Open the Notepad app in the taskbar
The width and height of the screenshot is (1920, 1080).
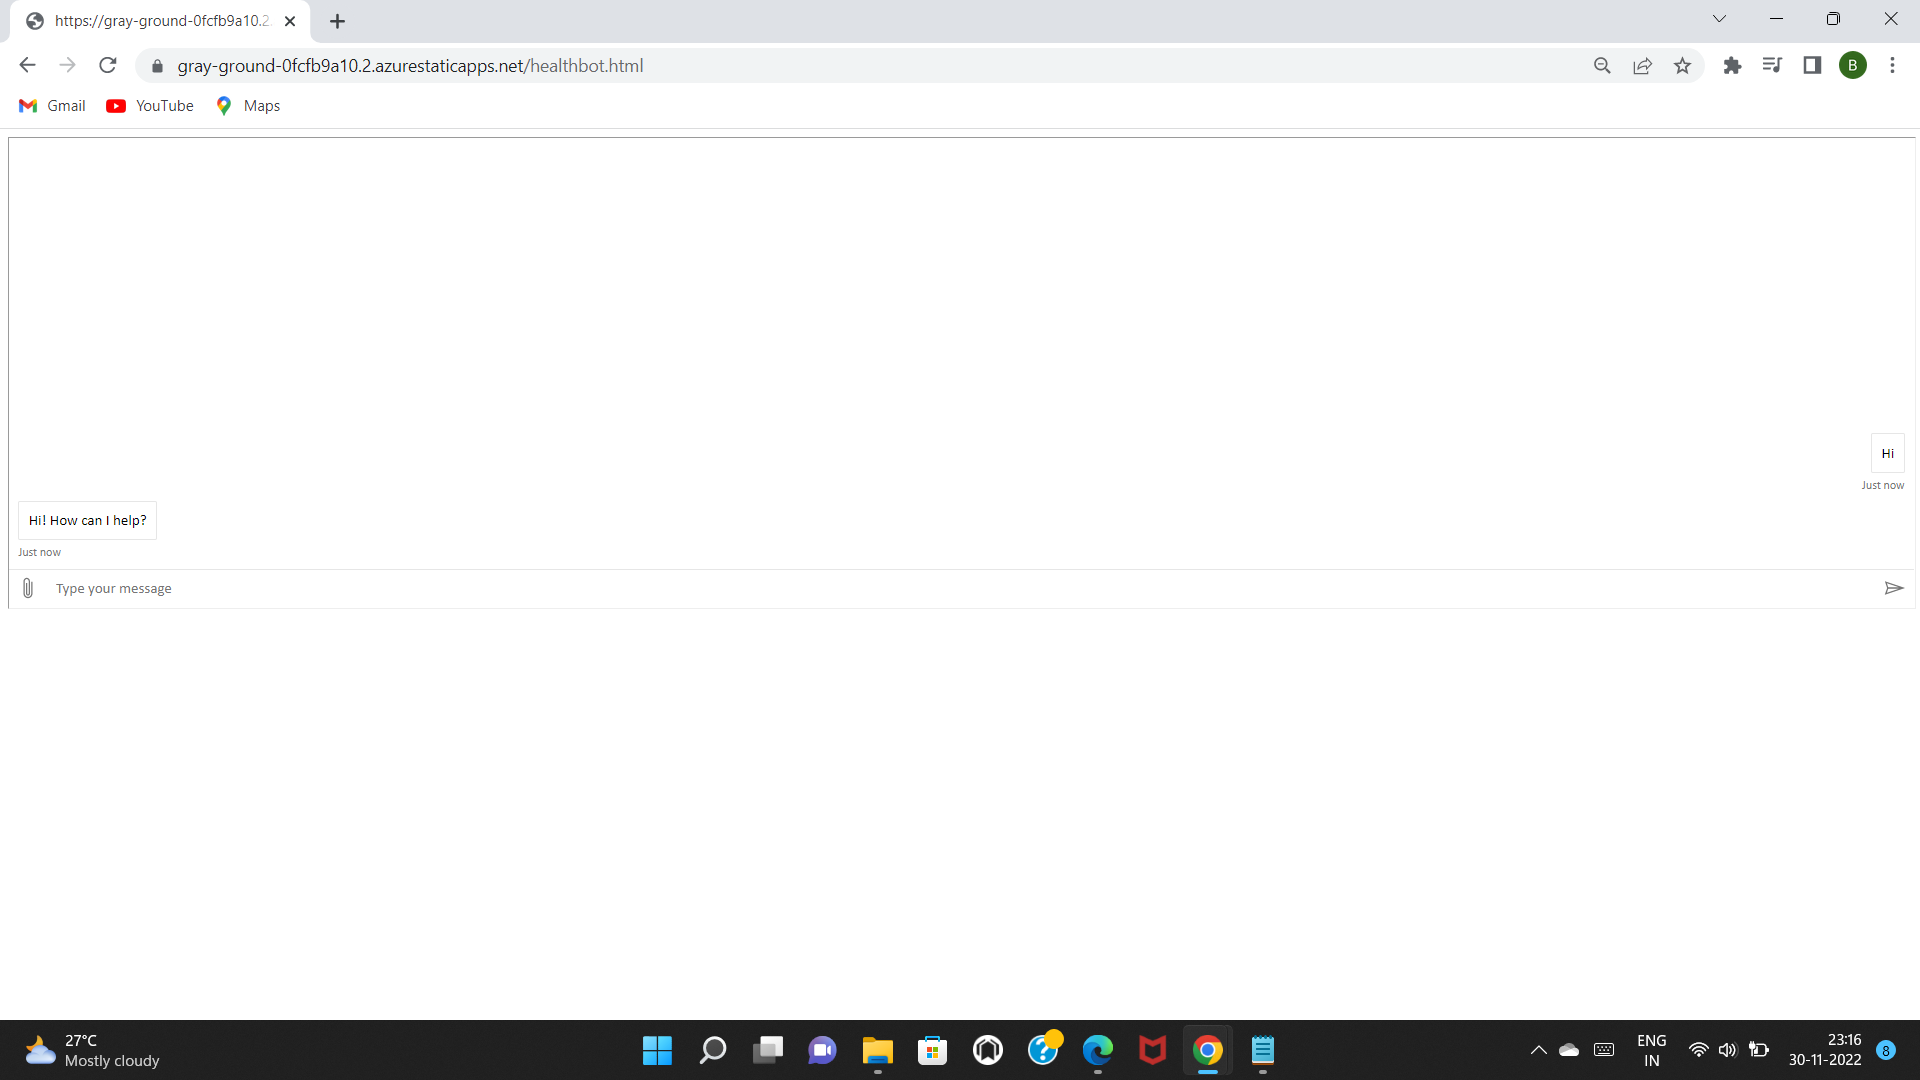click(x=1262, y=1050)
